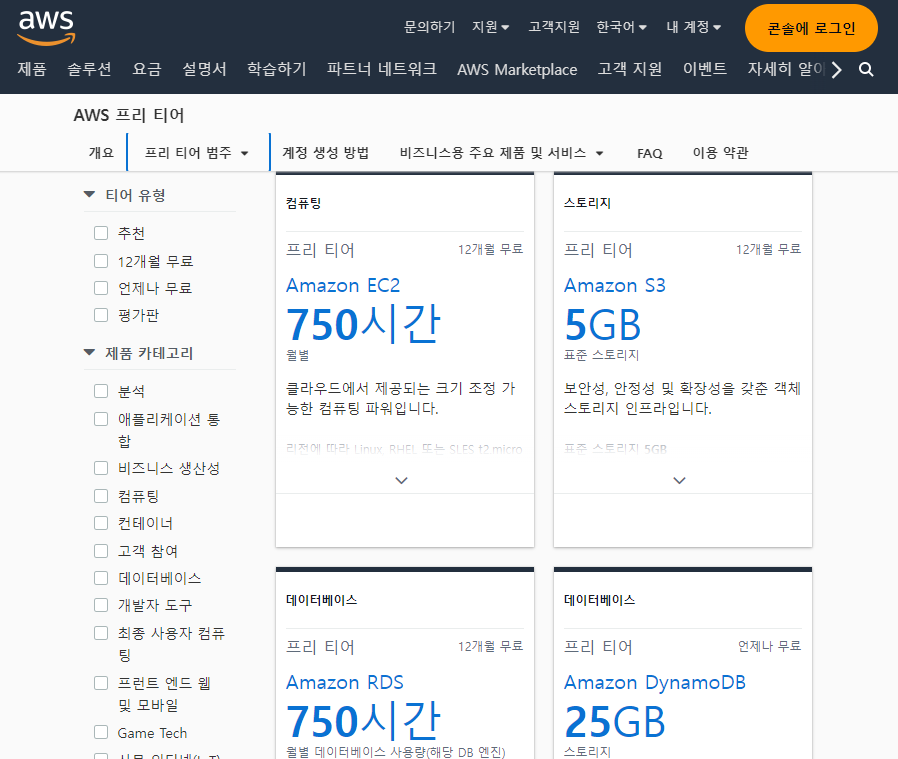
Task: Open the FAQ tab
Action: tap(649, 154)
